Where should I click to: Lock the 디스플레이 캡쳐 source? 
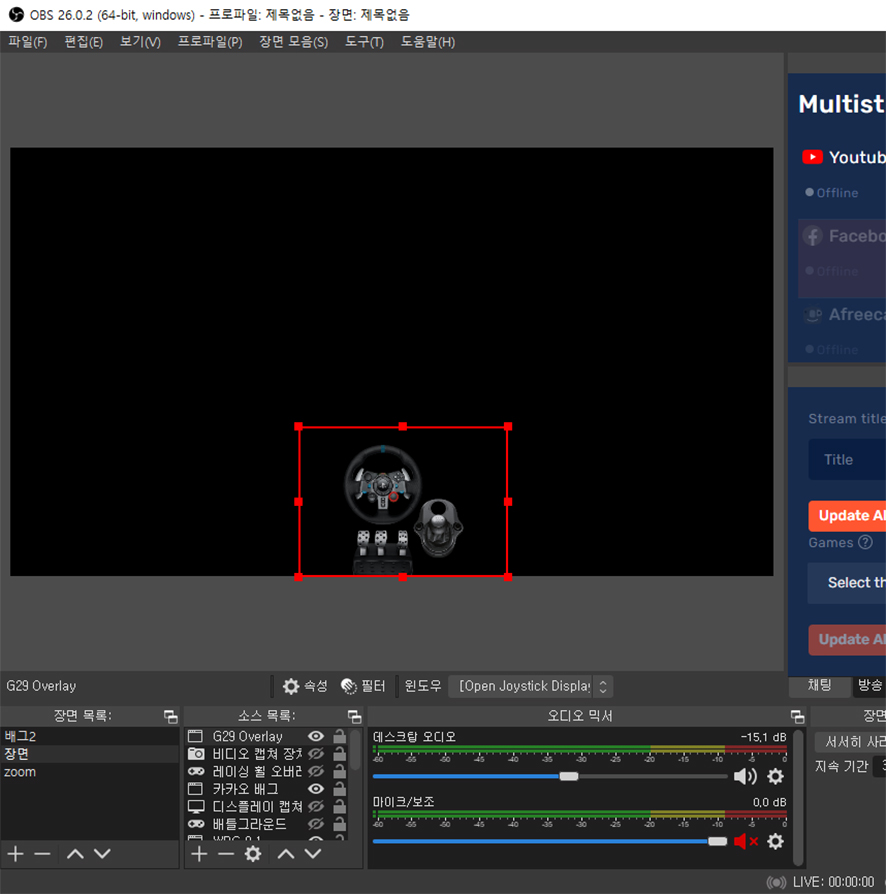[339, 806]
